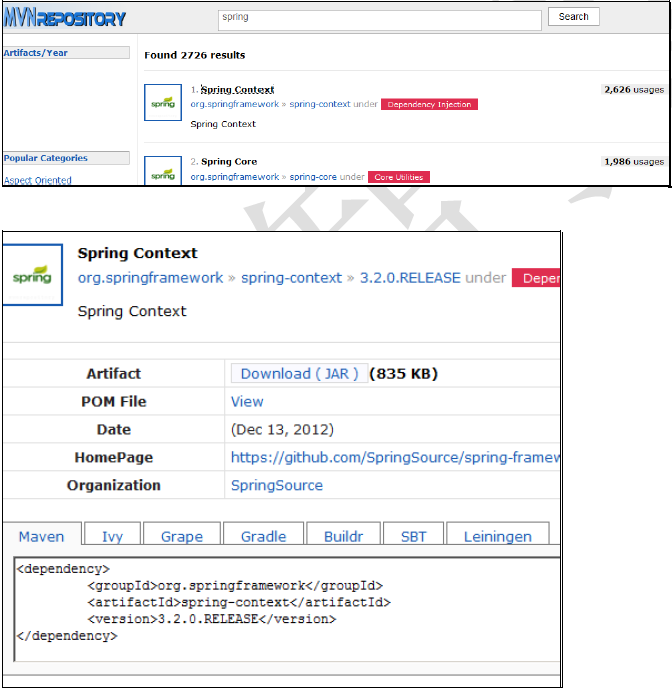
Task: Switch to the Buildr tab
Action: coord(343,536)
